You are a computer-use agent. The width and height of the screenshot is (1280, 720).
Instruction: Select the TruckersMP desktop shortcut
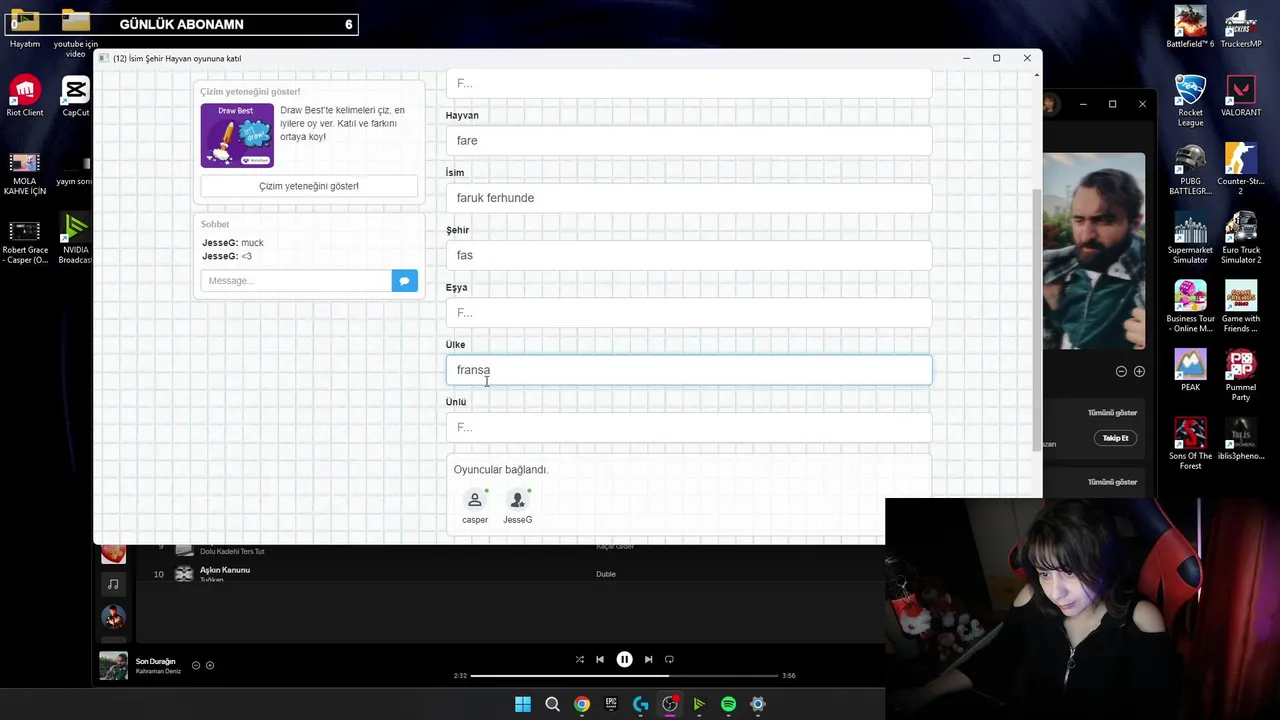click(x=1241, y=27)
